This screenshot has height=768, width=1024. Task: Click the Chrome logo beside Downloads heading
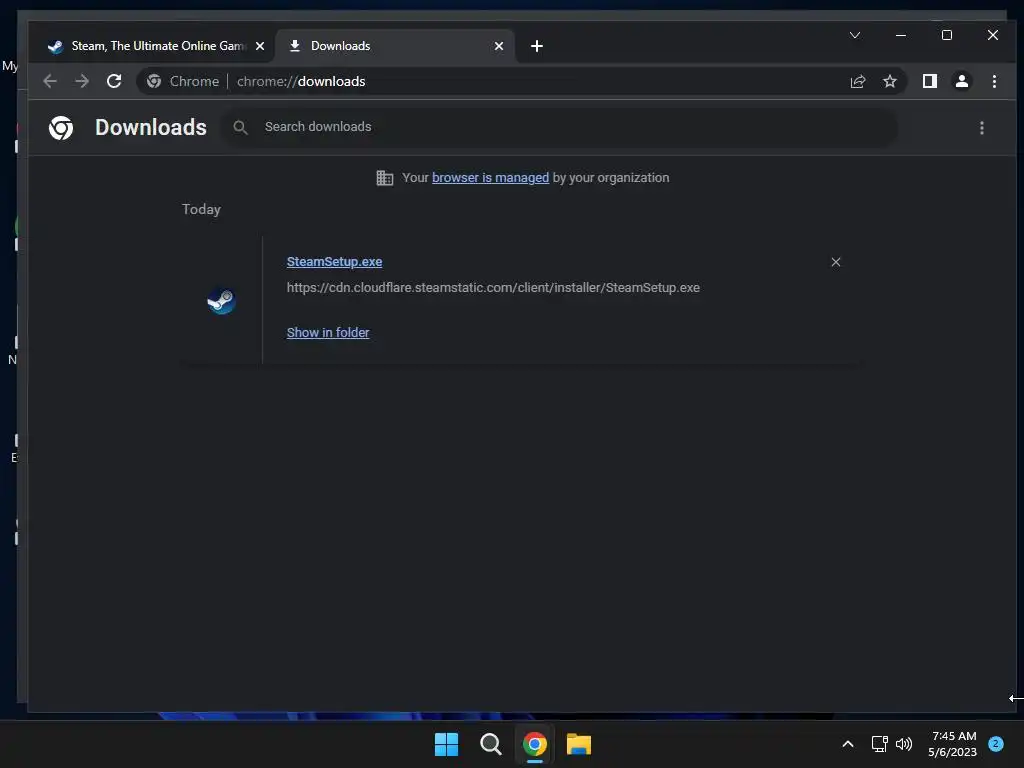tap(61, 127)
